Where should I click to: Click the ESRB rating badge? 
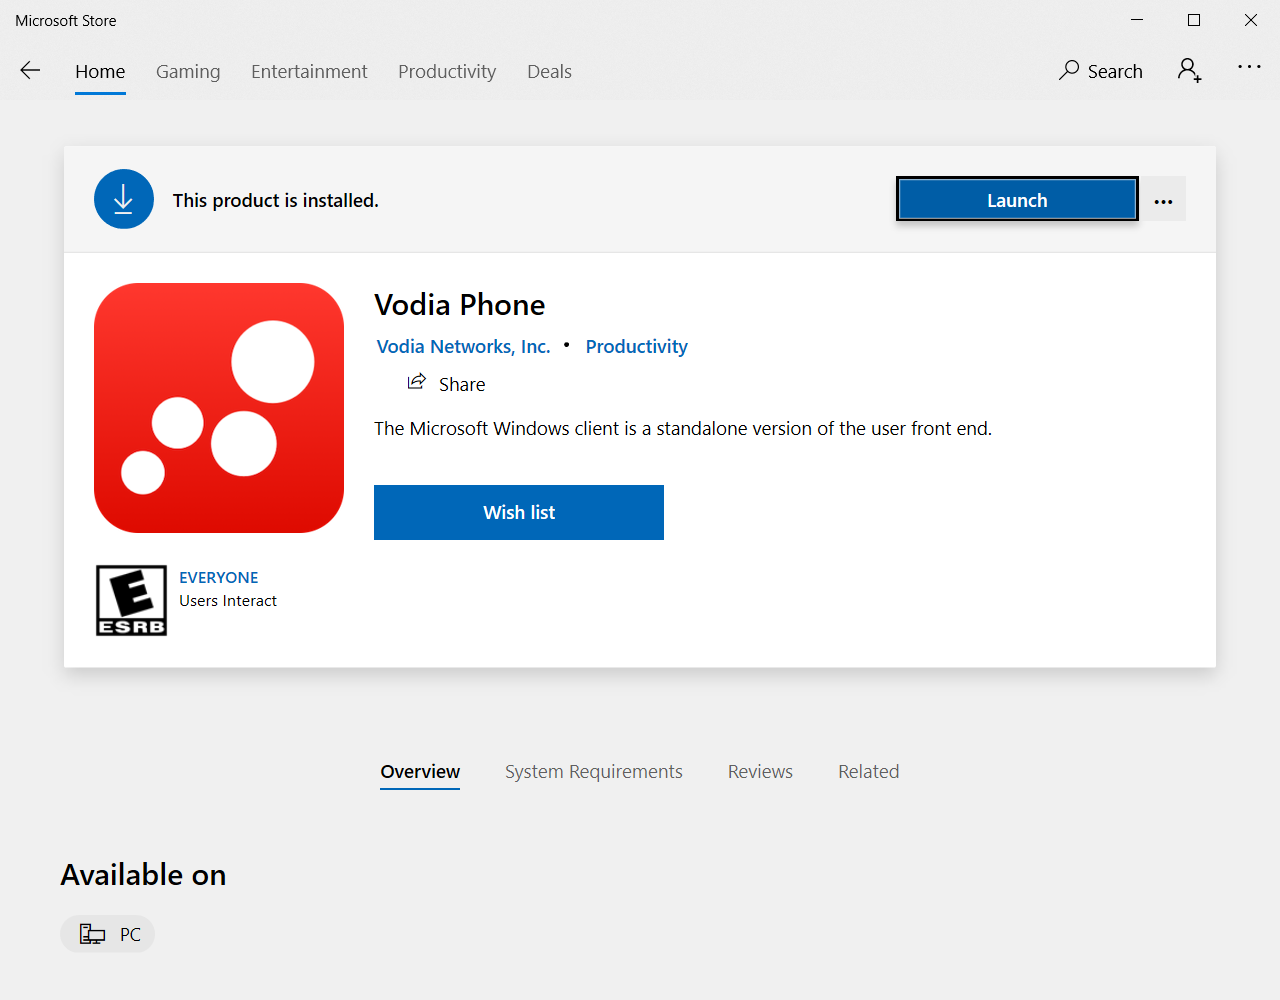pos(131,600)
